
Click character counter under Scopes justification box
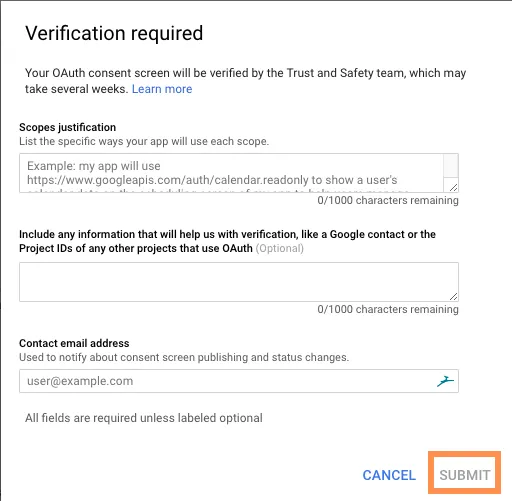[388, 200]
